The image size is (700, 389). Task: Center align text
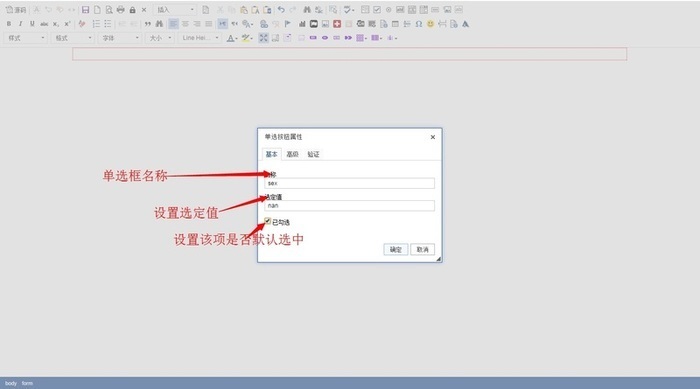click(x=185, y=24)
